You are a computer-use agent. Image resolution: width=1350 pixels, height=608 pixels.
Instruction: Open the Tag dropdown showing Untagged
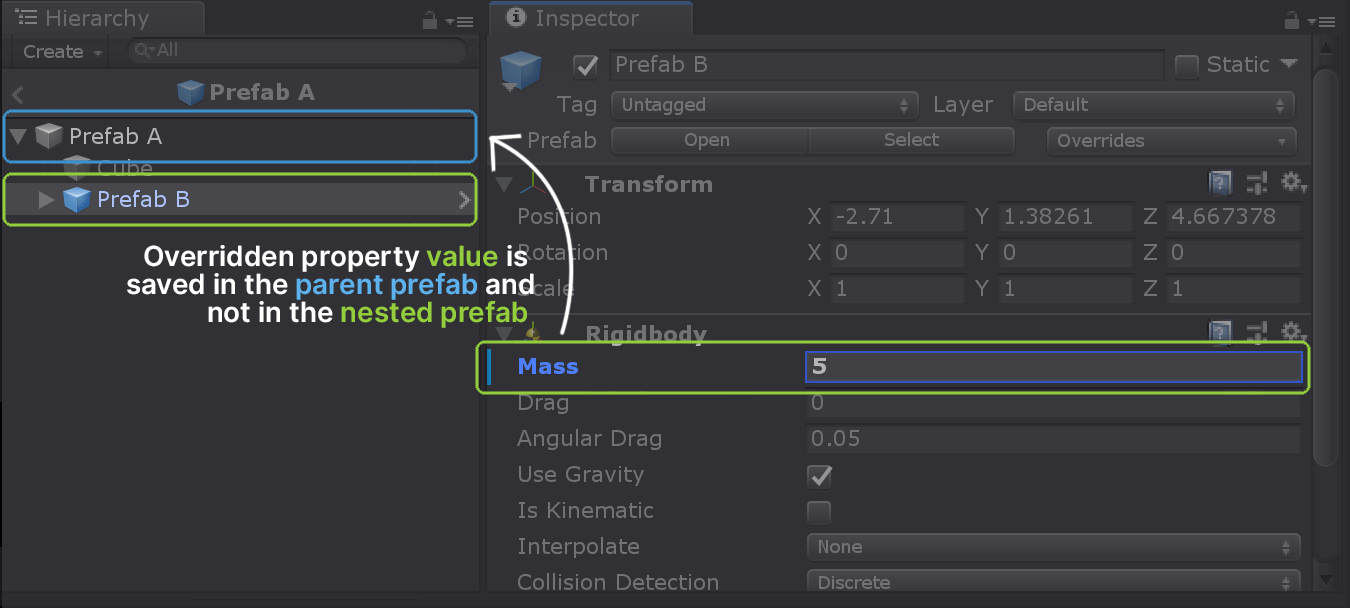(x=764, y=105)
